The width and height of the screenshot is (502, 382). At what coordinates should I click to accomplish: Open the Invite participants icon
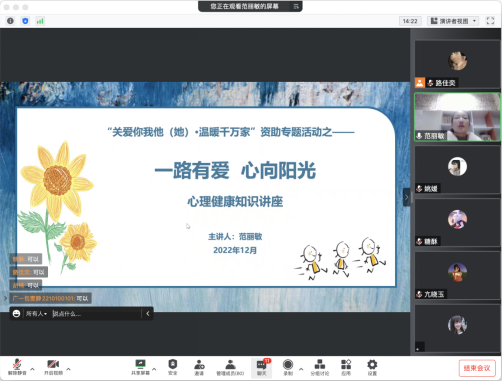199,367
